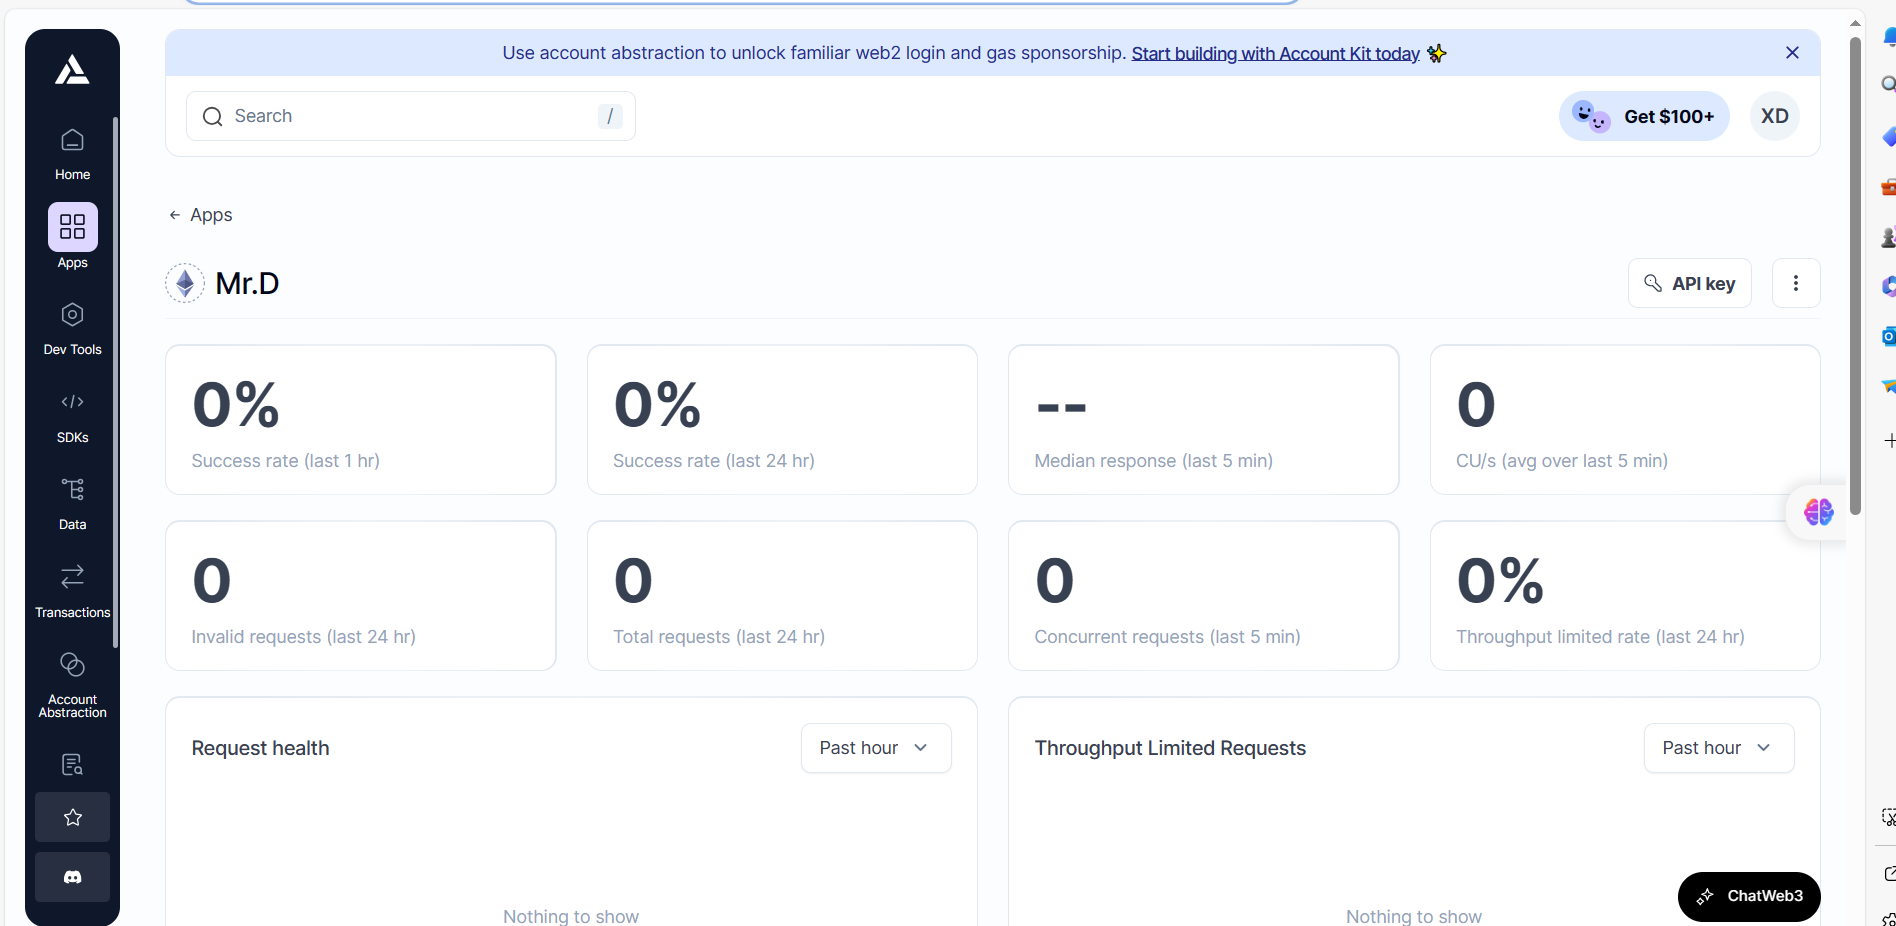1896x926 pixels.
Task: Open Account Abstraction in the sidebar
Action: point(72,684)
